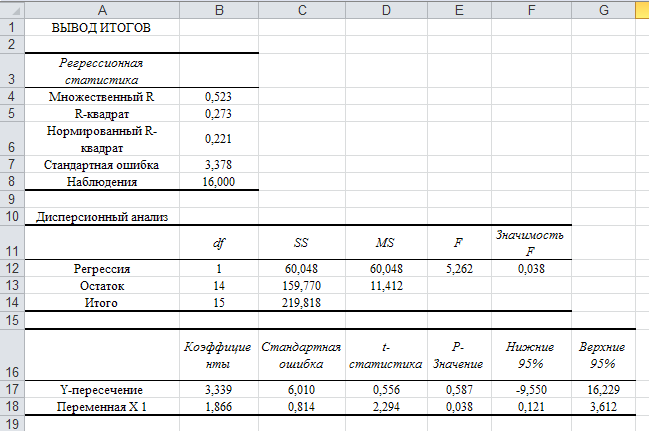Click the value 0,523
649x431 pixels.
[x=219, y=96]
